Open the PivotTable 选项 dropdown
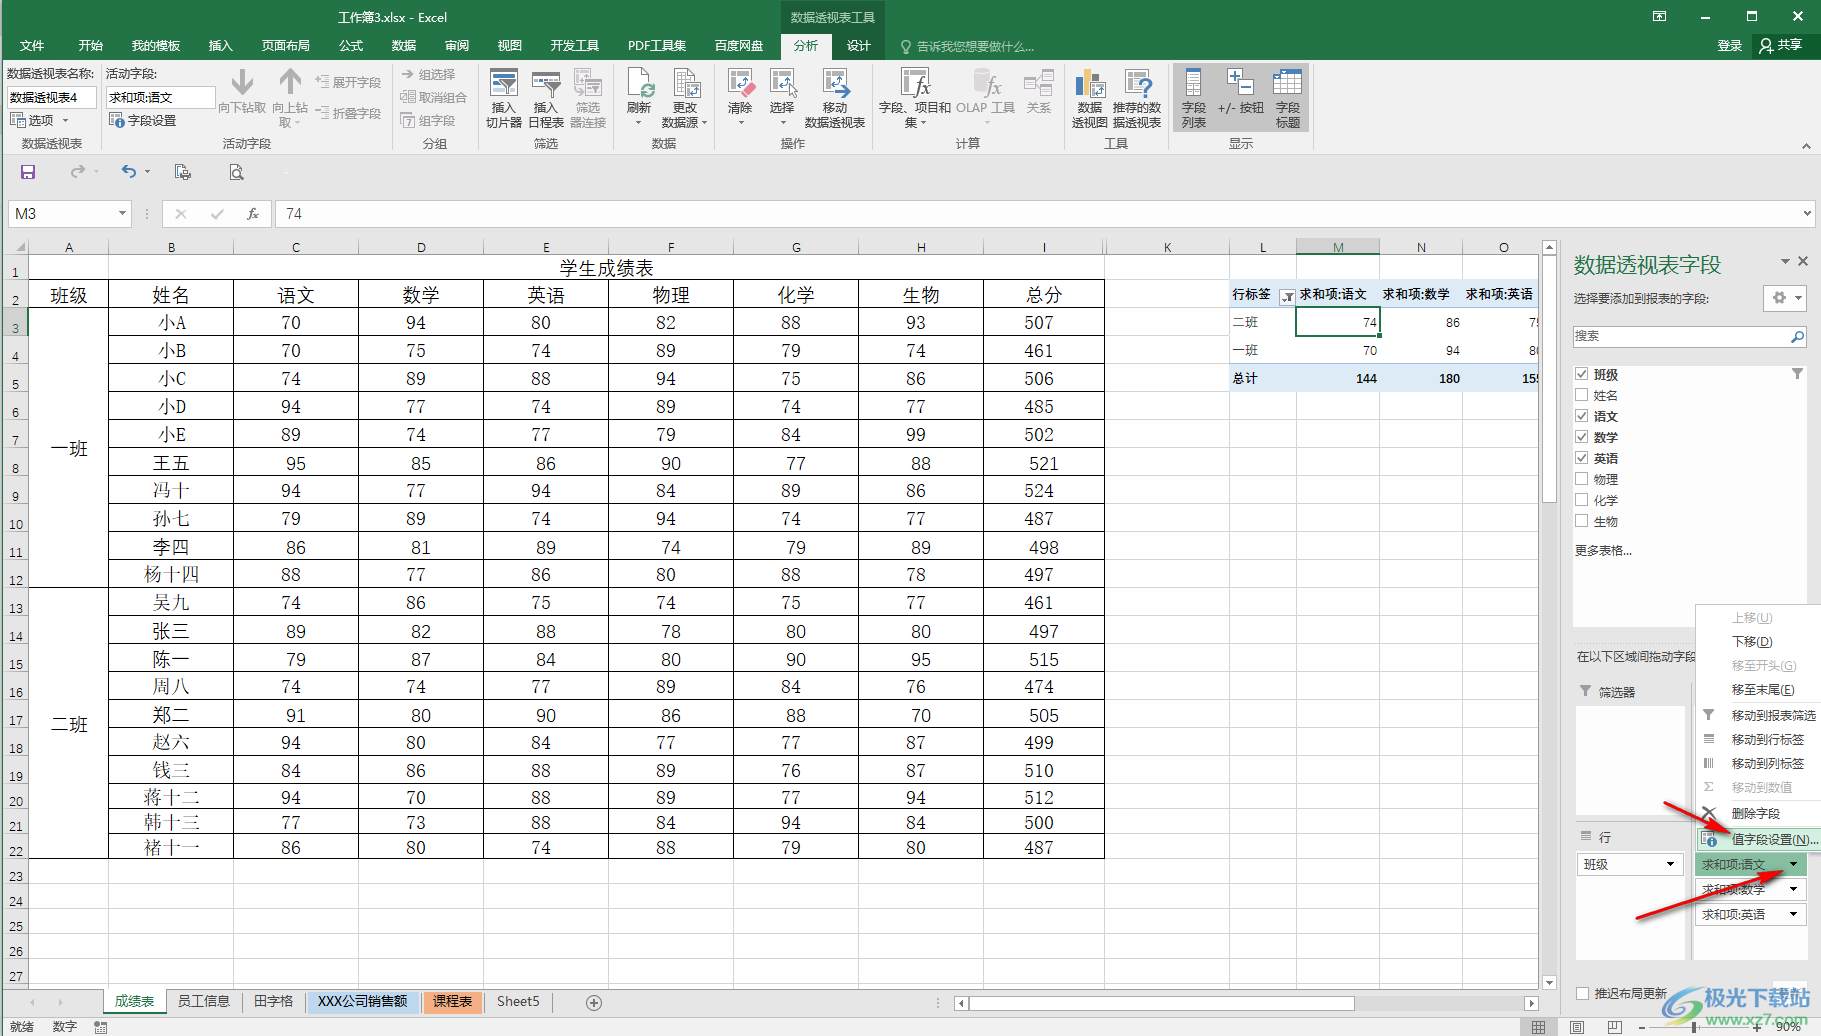The image size is (1821, 1036). click(x=40, y=120)
